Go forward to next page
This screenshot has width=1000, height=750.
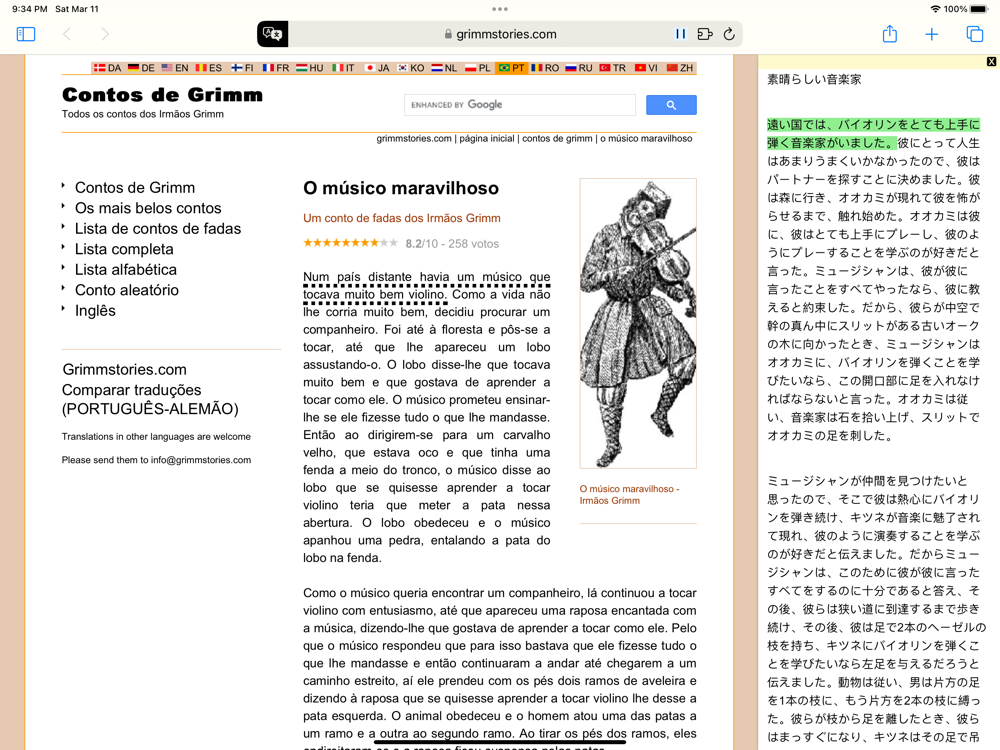coord(105,34)
